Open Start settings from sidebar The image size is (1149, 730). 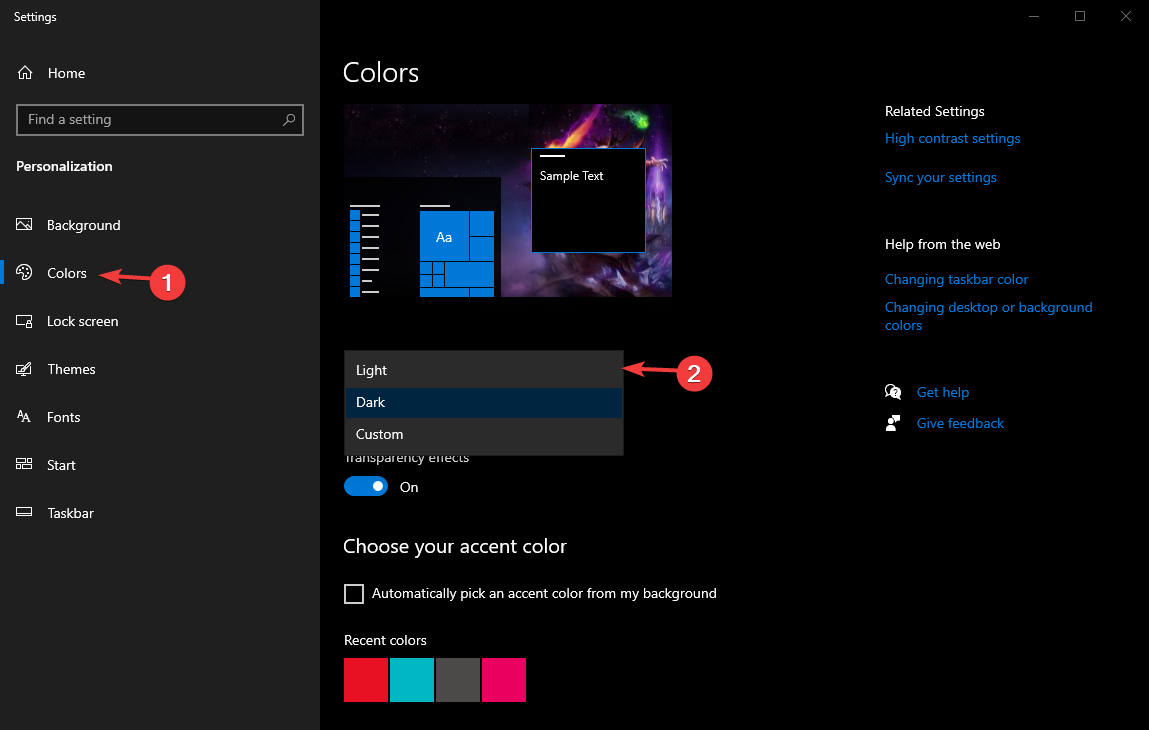(x=61, y=464)
